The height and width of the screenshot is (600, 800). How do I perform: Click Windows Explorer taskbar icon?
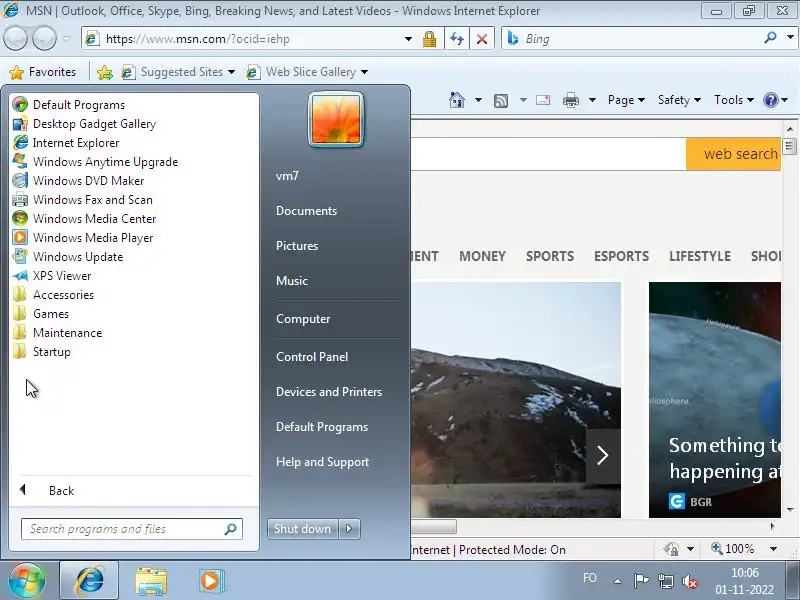click(151, 581)
